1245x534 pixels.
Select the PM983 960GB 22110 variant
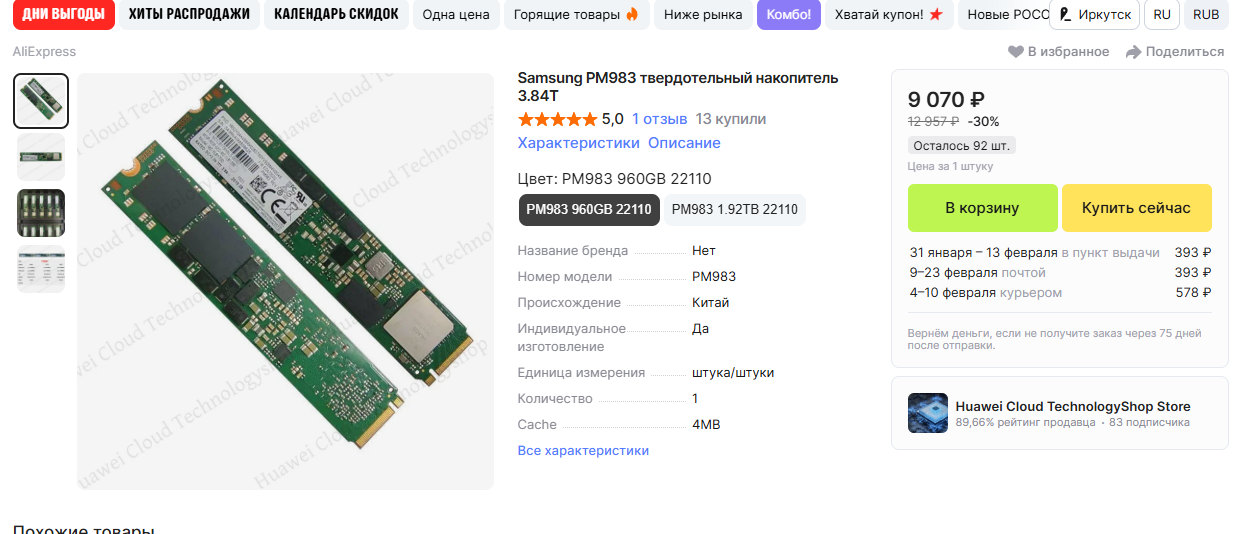(589, 210)
